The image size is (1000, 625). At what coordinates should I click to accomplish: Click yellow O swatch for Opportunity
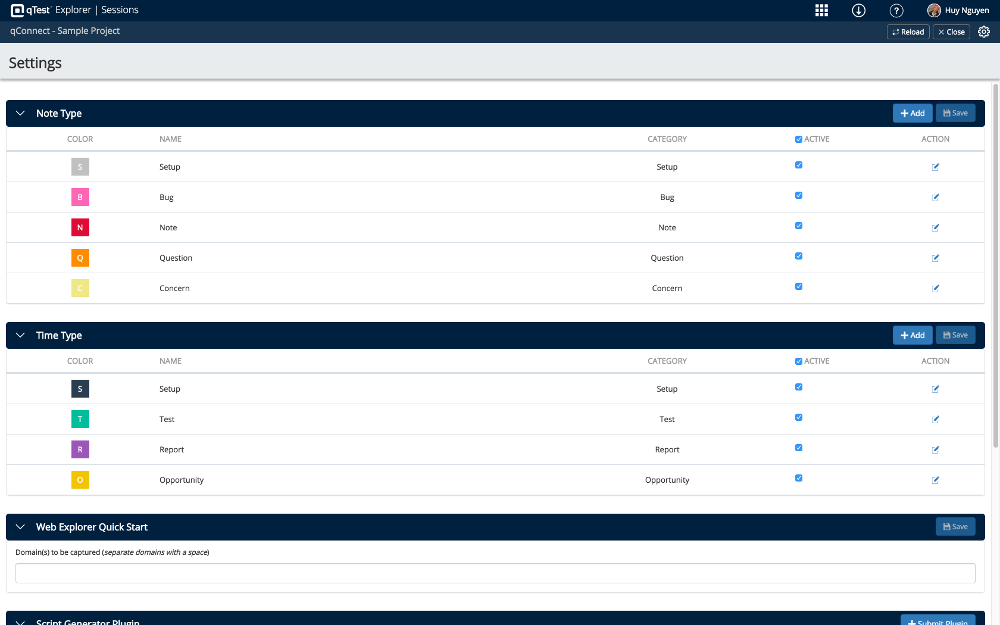(80, 480)
